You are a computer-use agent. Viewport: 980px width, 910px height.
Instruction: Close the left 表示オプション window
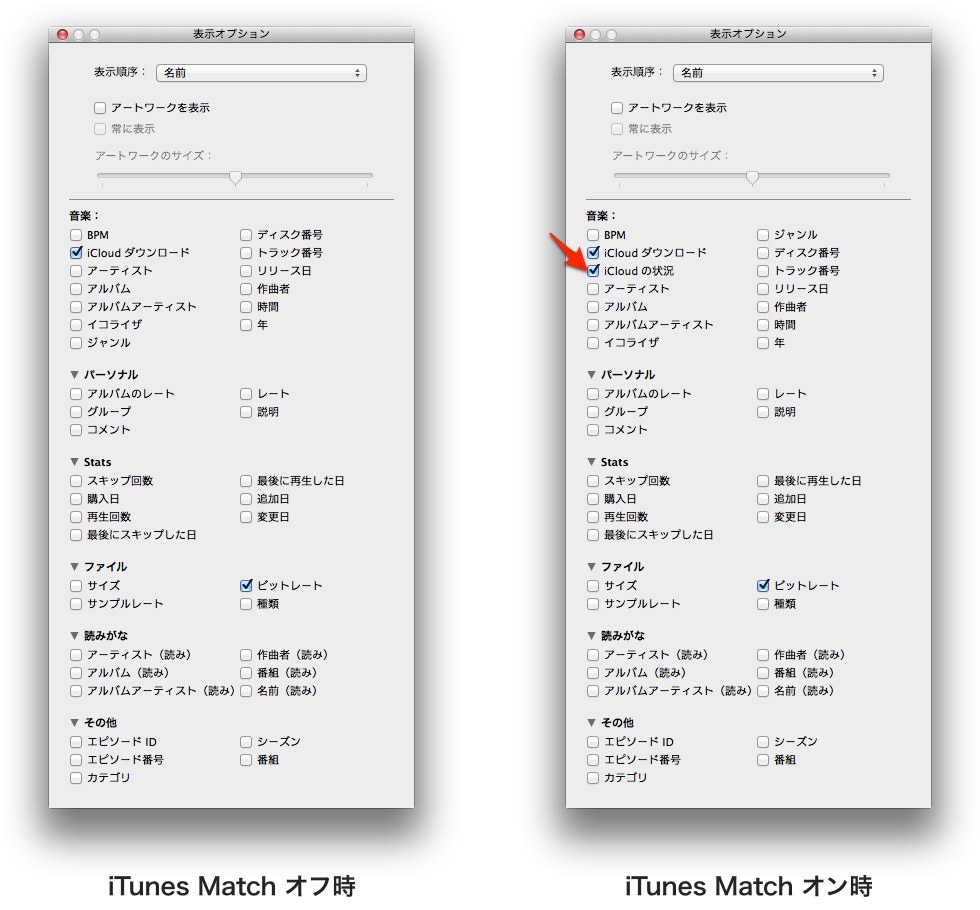(62, 34)
